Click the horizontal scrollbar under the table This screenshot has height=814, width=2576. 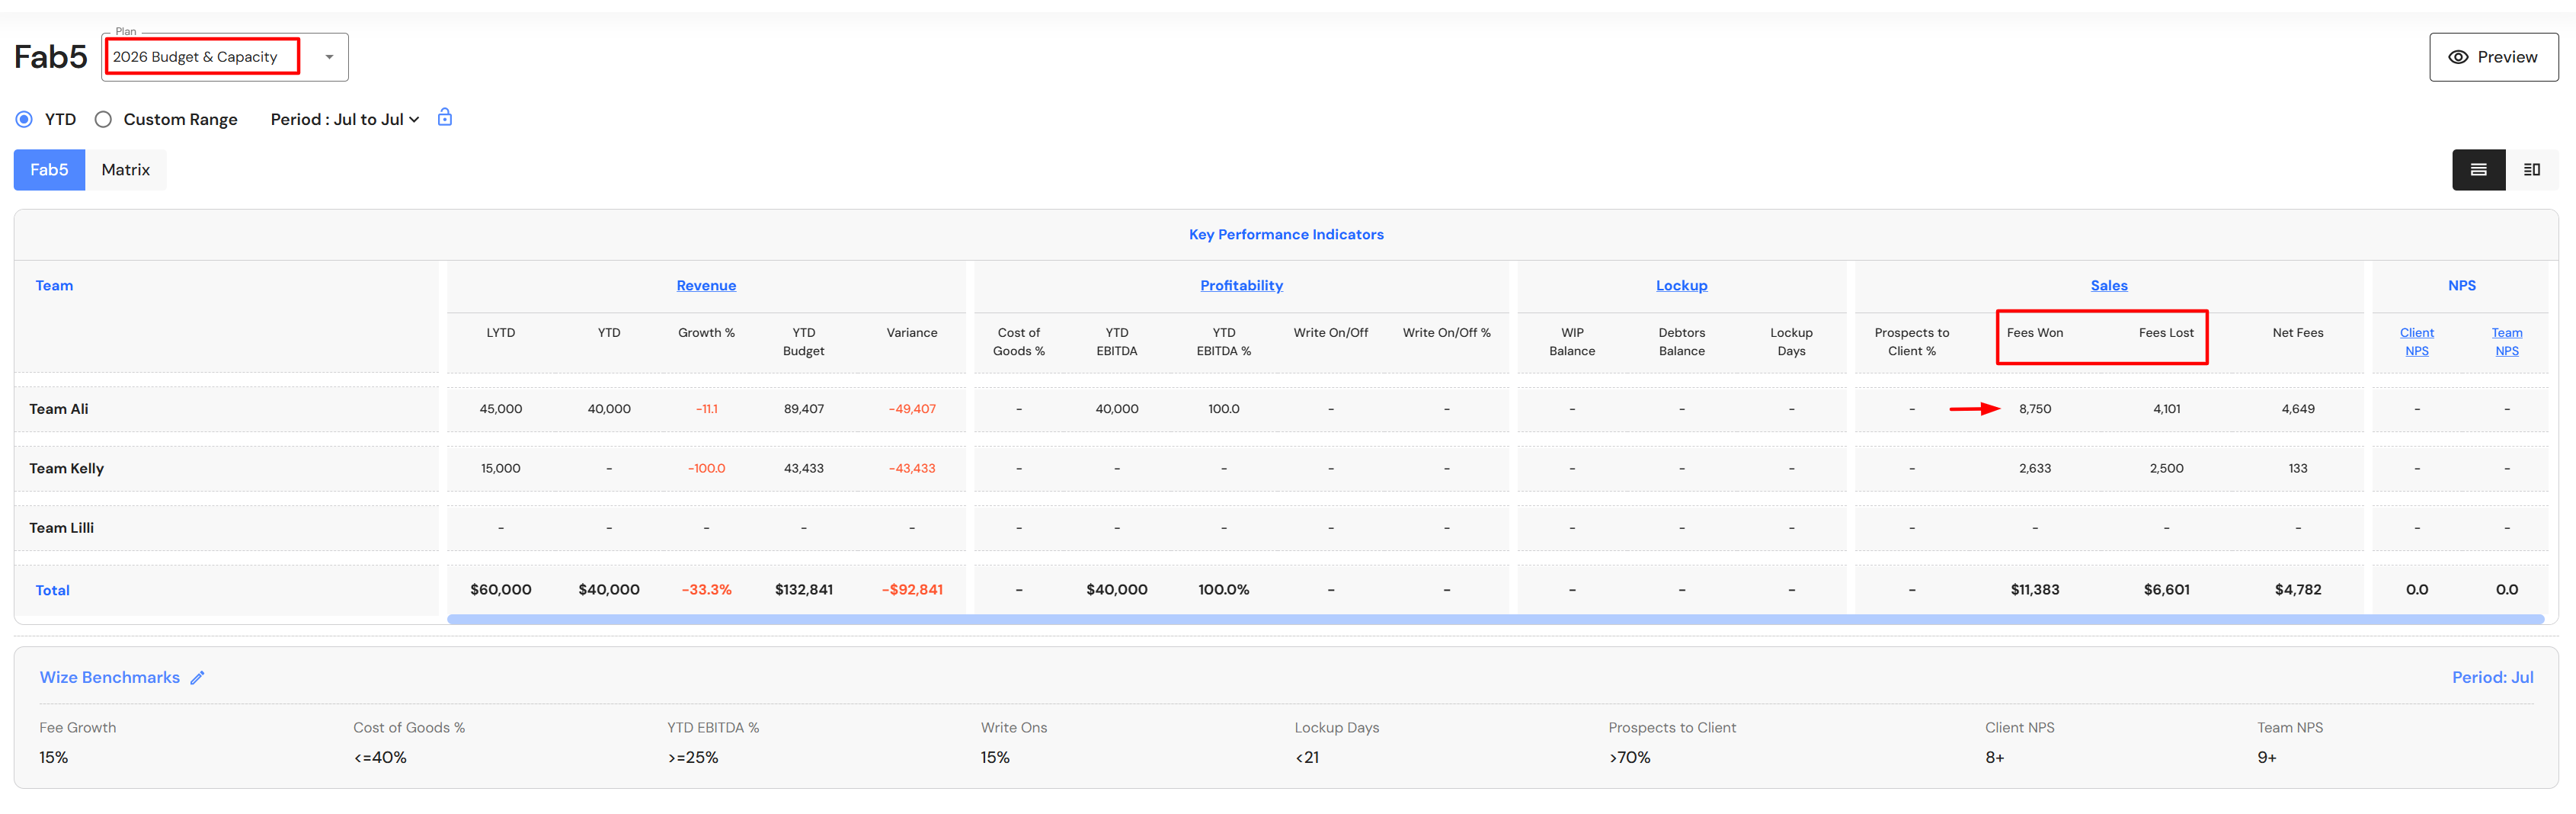coord(1495,620)
